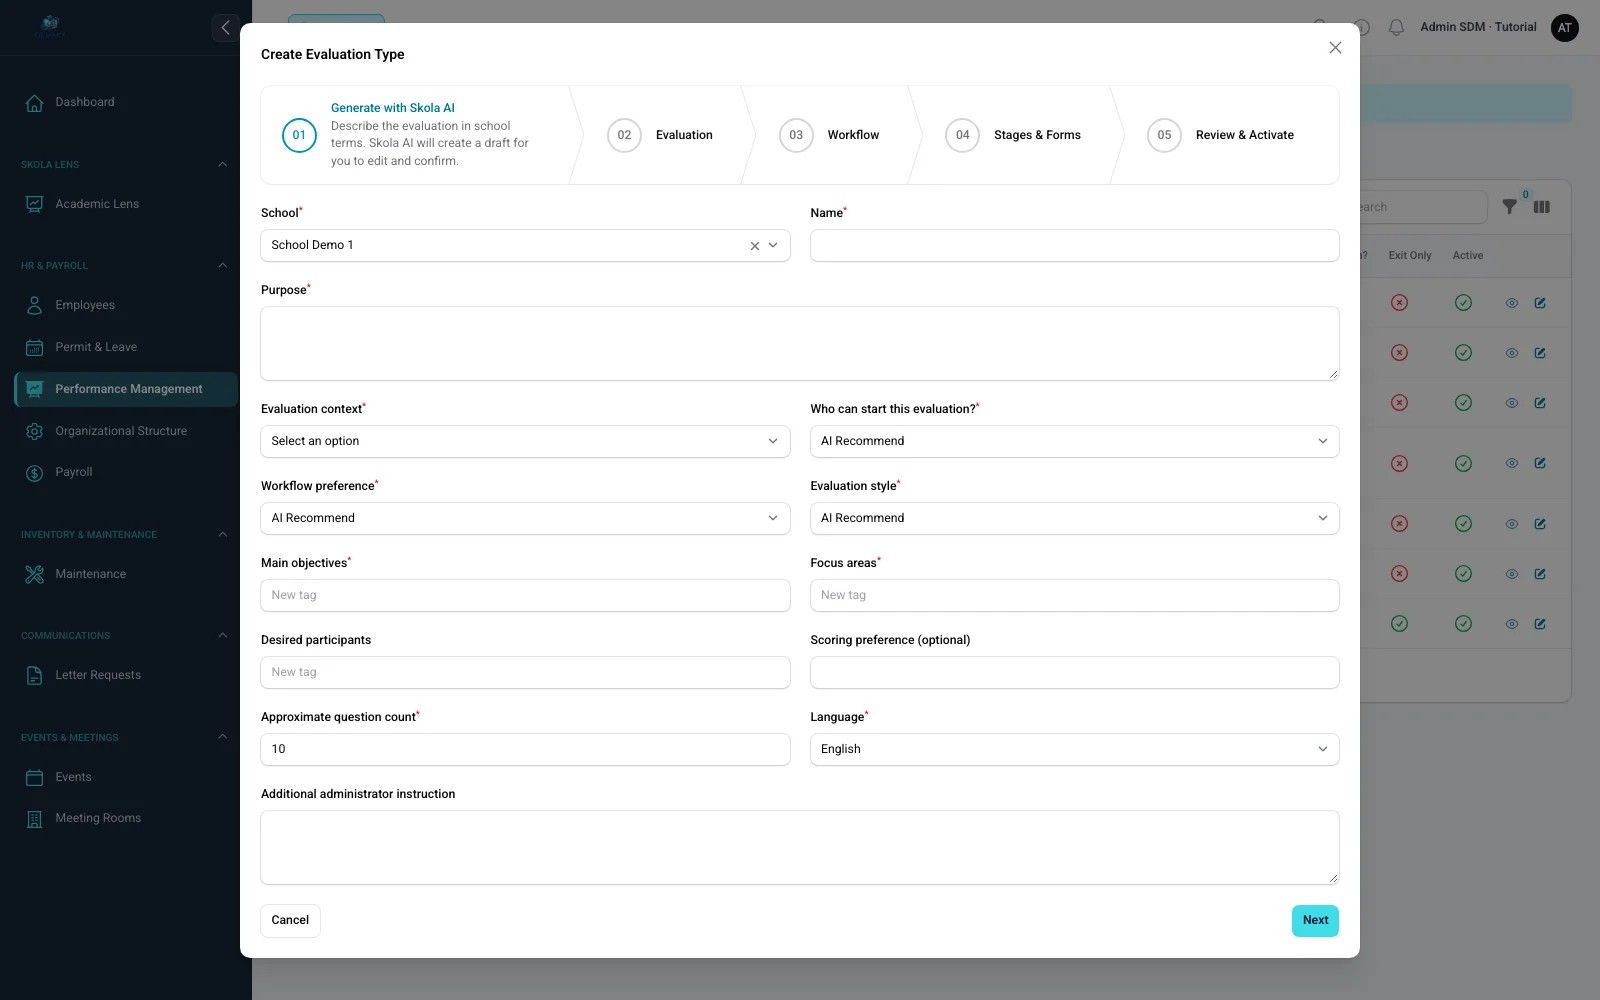Viewport: 1600px width, 1000px height.
Task: Open the column chooser icon beside the filter
Action: [x=1542, y=207]
